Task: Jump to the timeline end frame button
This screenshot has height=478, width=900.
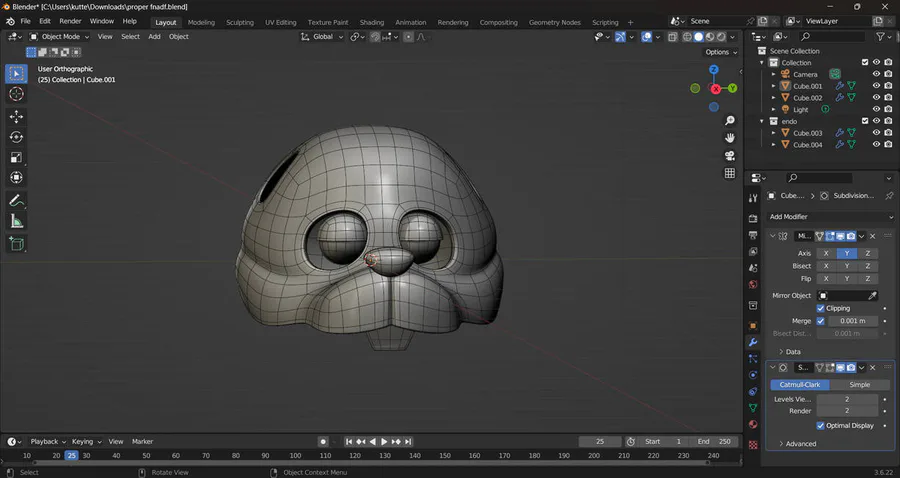Action: coord(408,441)
